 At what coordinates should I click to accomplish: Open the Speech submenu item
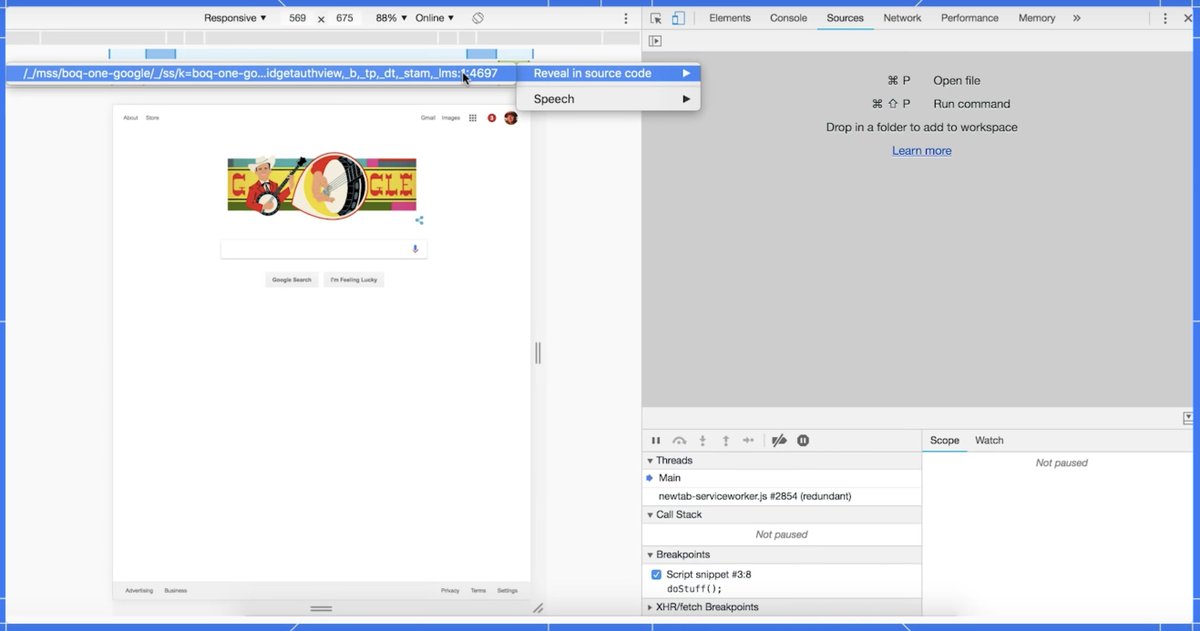[608, 99]
